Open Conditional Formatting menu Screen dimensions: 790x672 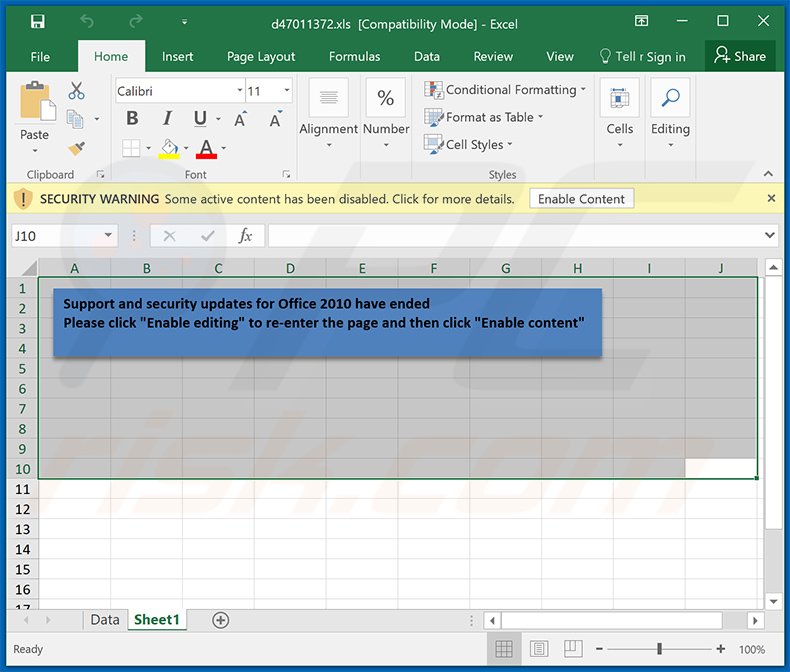tap(504, 90)
